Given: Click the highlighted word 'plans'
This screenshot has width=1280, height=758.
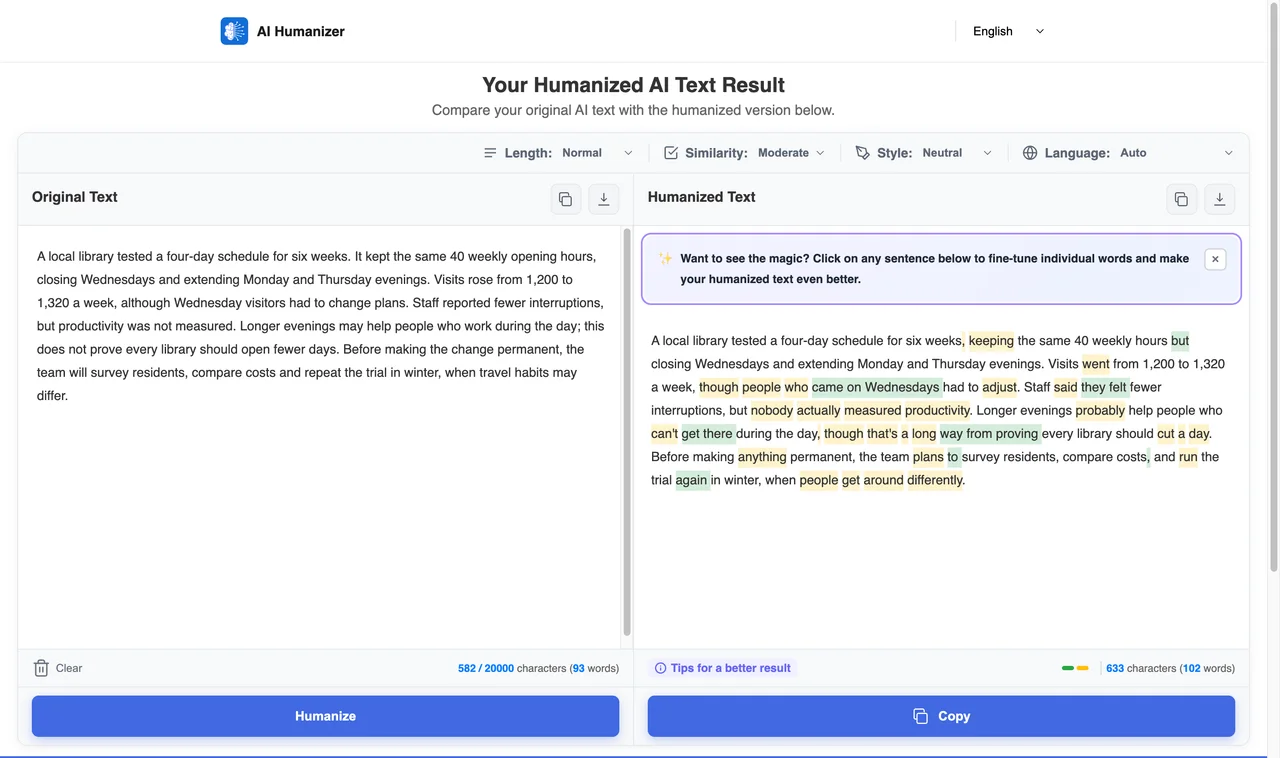Looking at the screenshot, I should [x=928, y=457].
